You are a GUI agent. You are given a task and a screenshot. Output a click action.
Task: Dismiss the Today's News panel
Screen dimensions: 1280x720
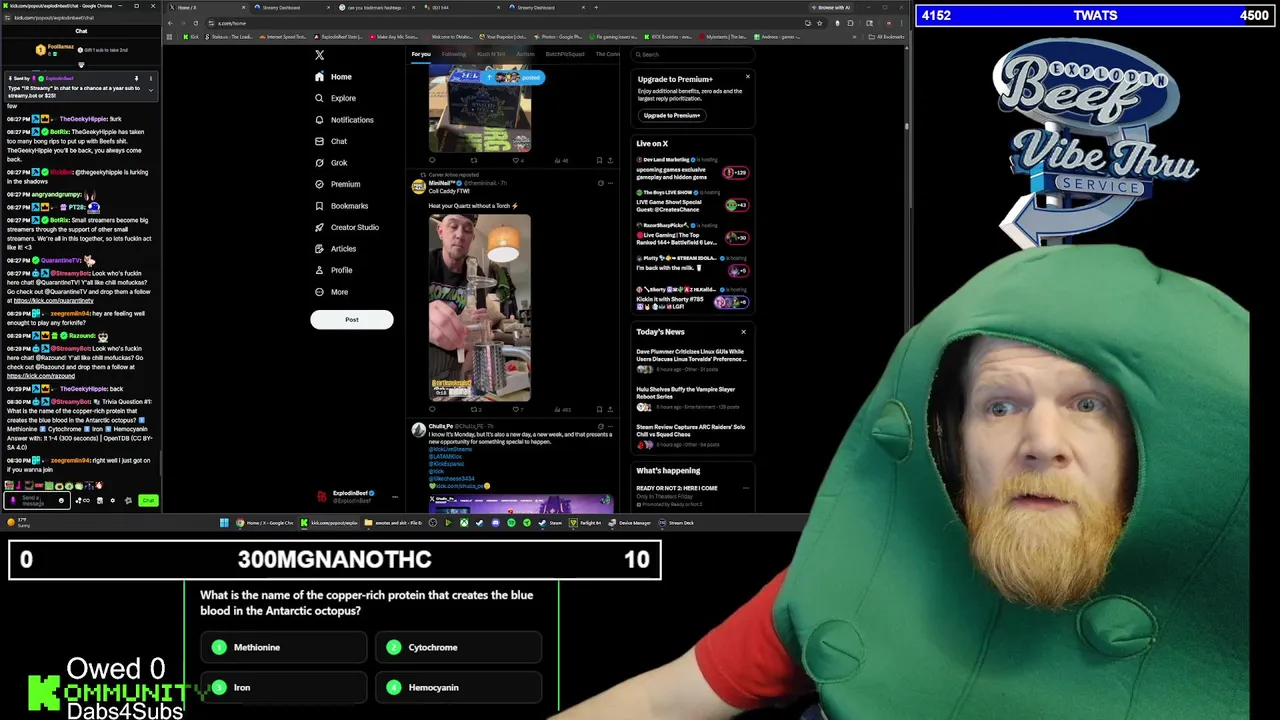tap(743, 332)
